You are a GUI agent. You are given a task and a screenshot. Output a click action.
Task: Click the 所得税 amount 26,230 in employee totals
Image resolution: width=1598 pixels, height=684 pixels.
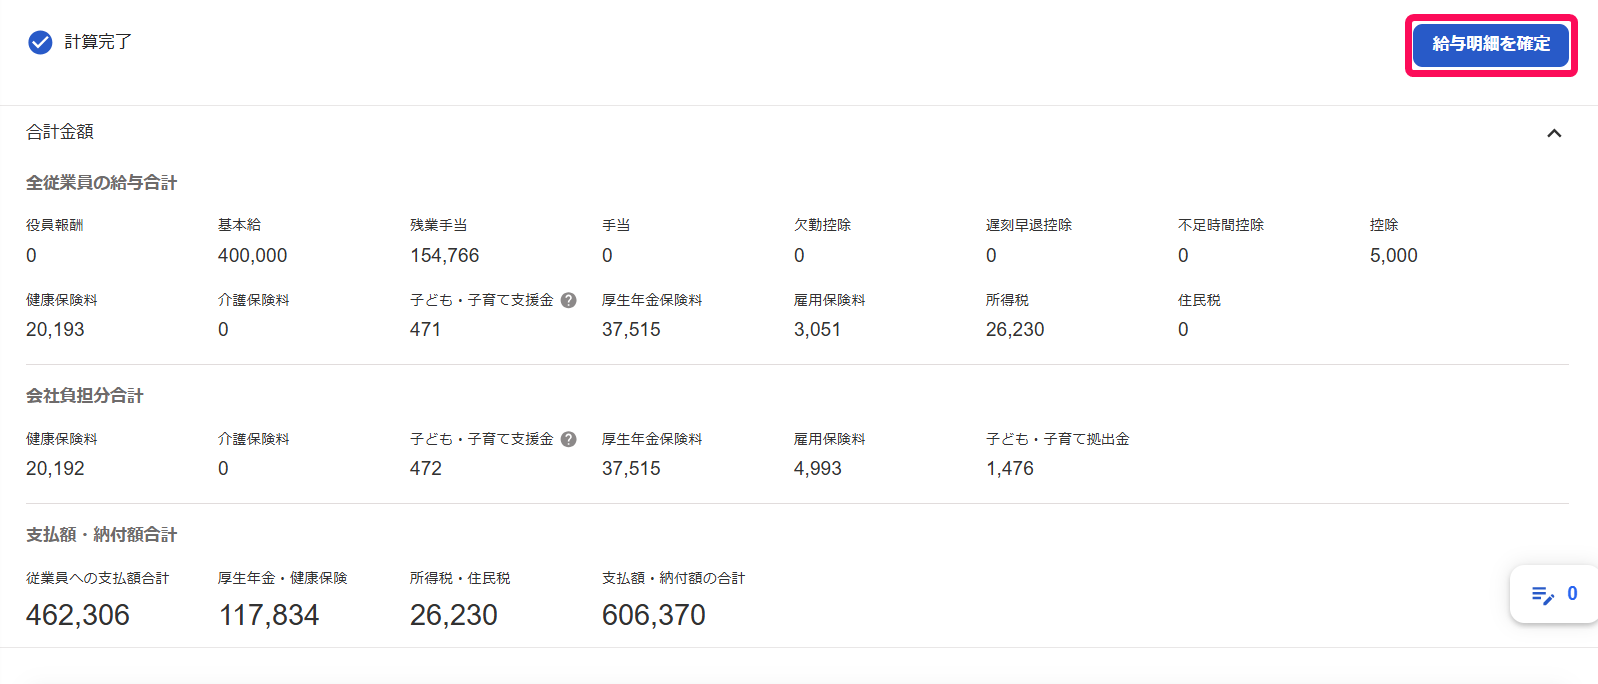pyautogui.click(x=1015, y=330)
